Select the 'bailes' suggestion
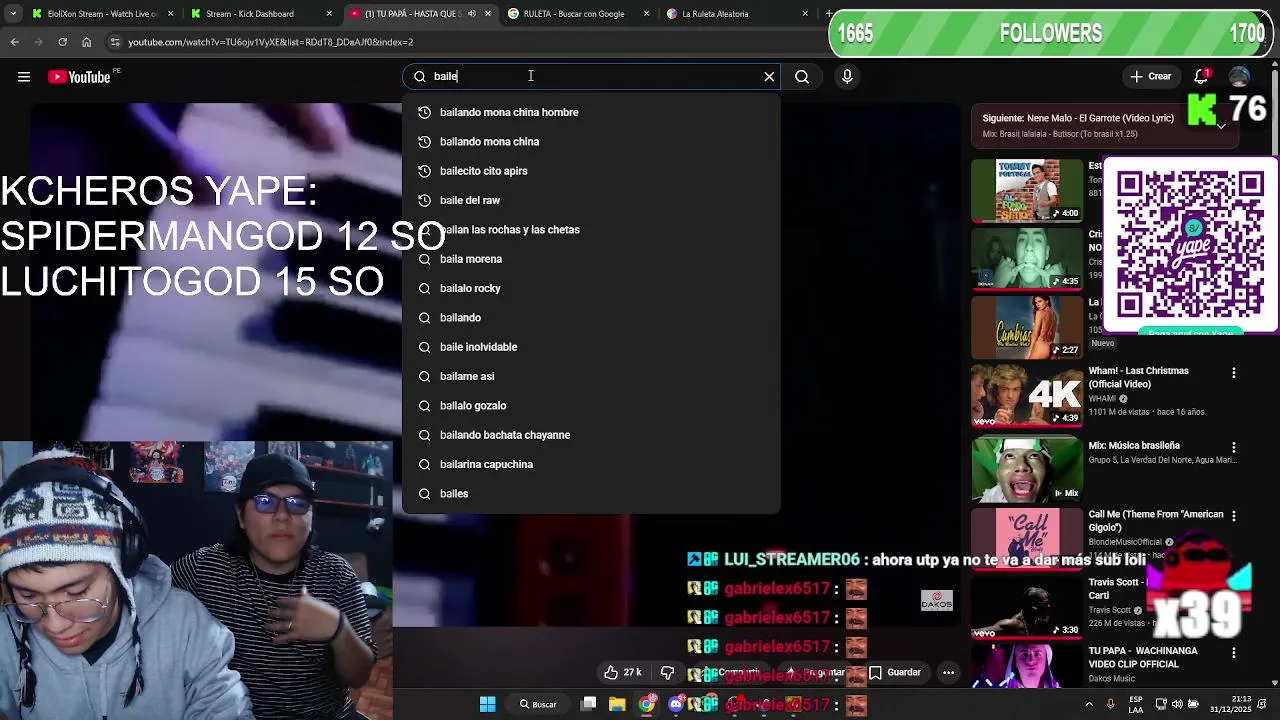 (x=591, y=494)
